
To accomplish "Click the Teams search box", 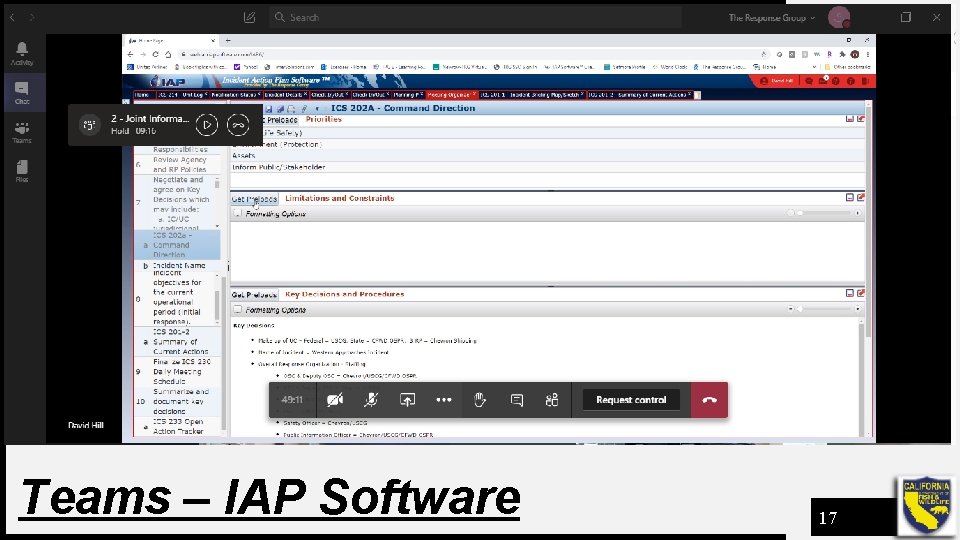I will tap(476, 17).
